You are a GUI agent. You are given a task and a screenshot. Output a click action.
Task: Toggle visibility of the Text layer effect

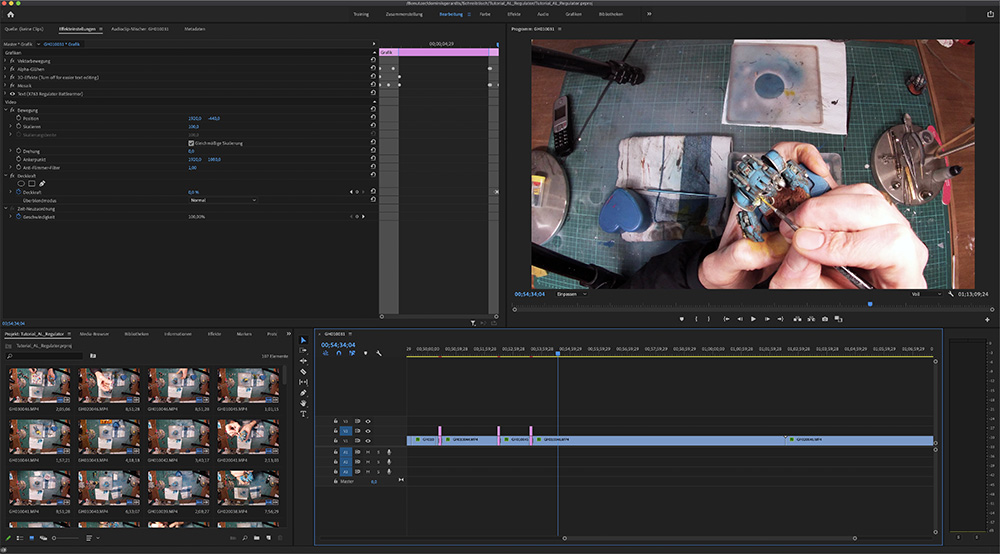[12, 94]
